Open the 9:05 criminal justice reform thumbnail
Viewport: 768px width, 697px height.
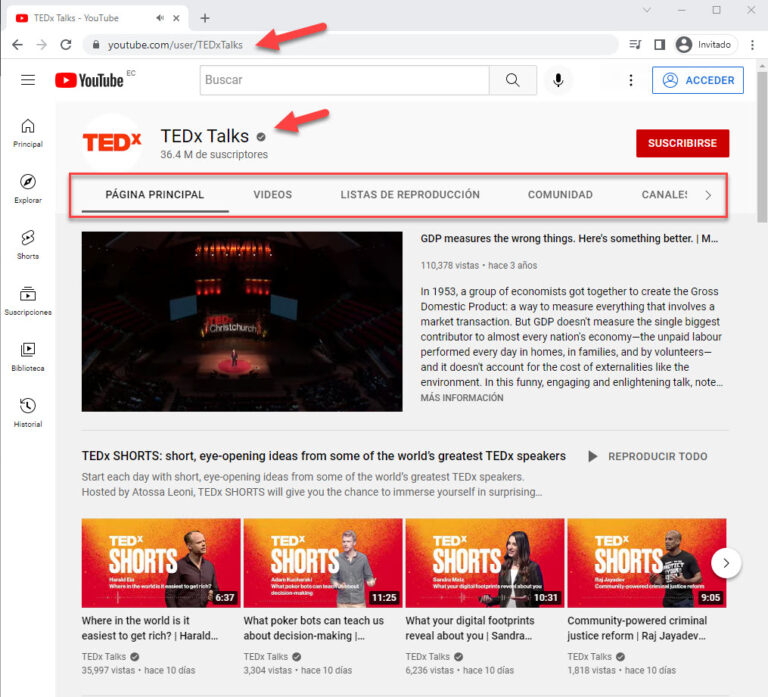click(647, 563)
